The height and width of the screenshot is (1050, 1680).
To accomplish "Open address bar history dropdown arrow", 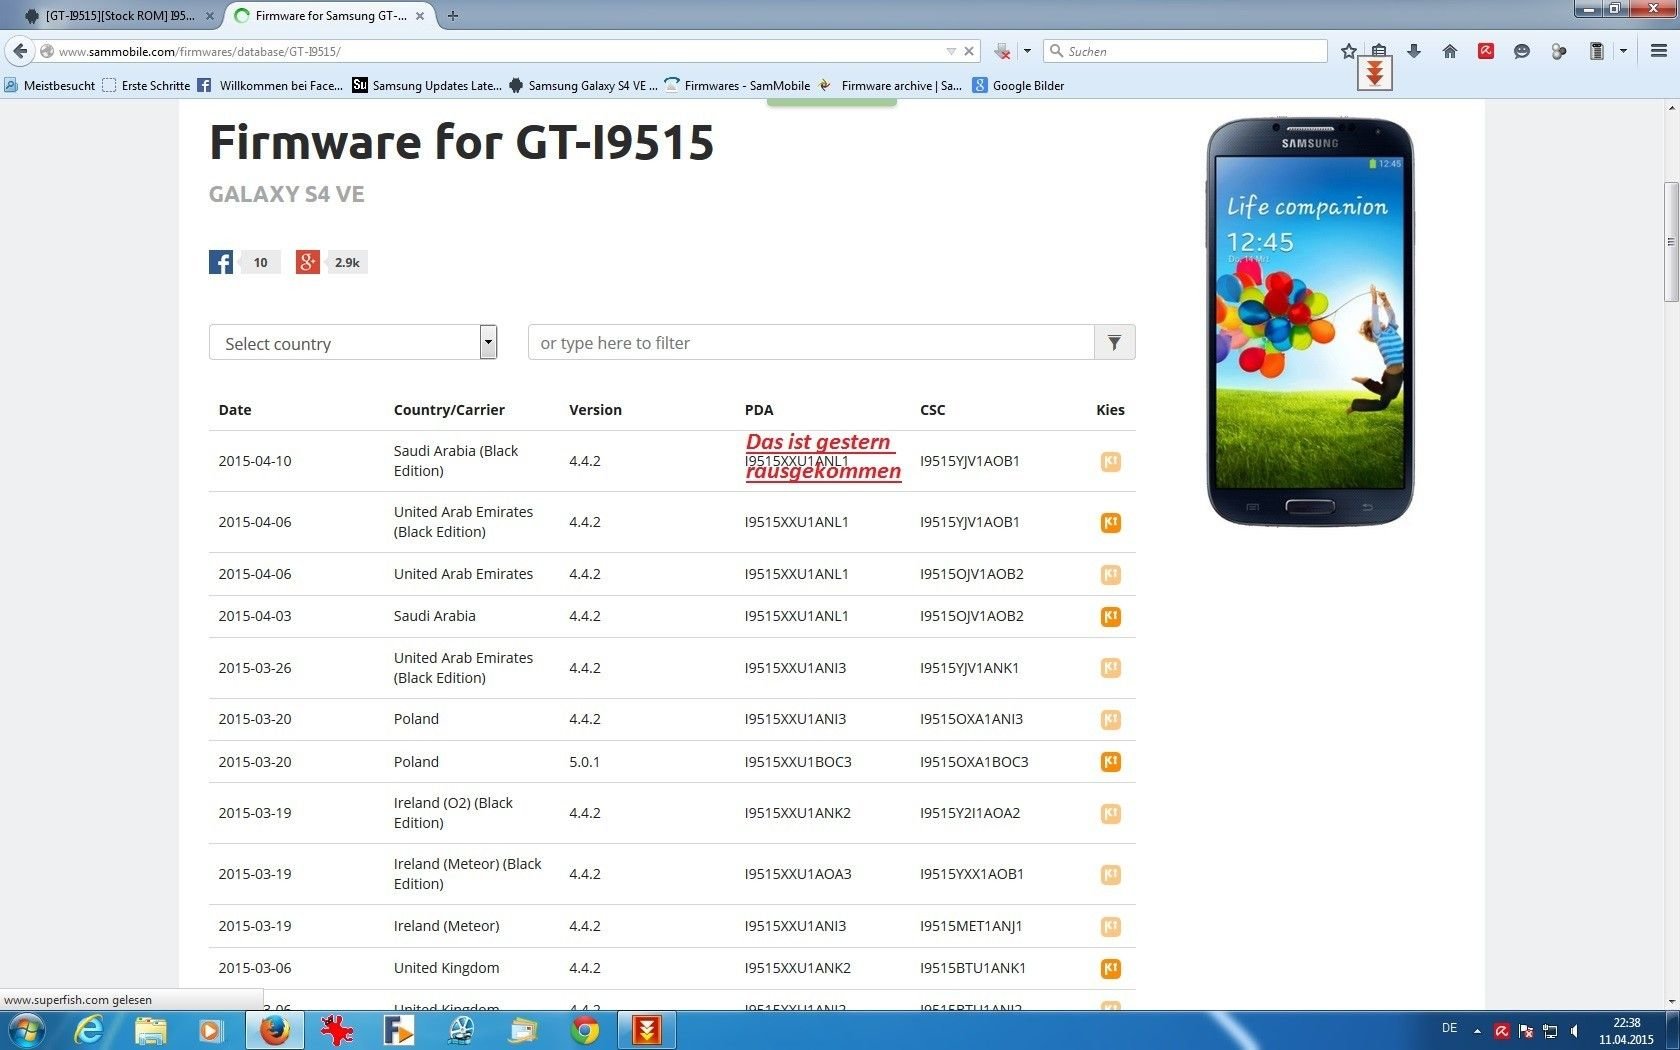I will pyautogui.click(x=951, y=51).
